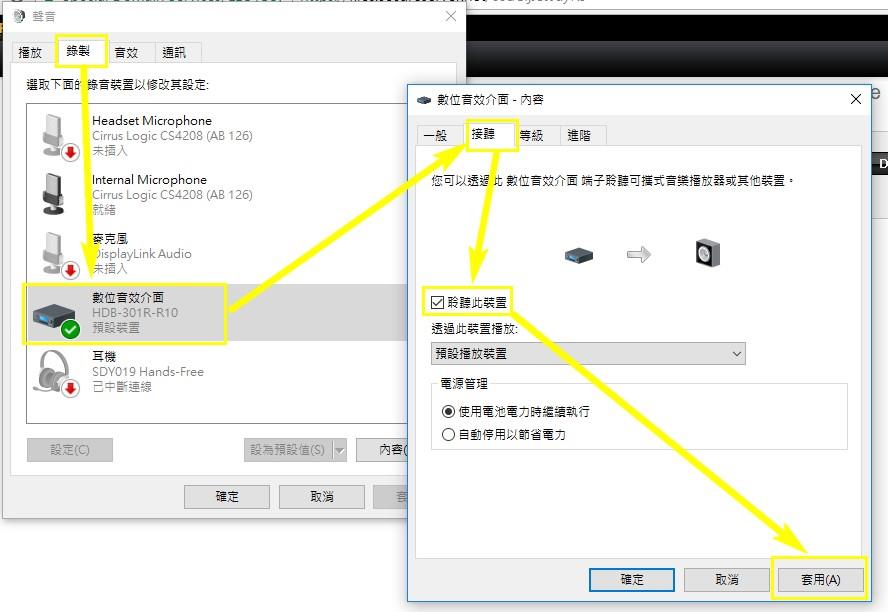Click the 套用(A) button
The image size is (888, 612).
point(821,580)
